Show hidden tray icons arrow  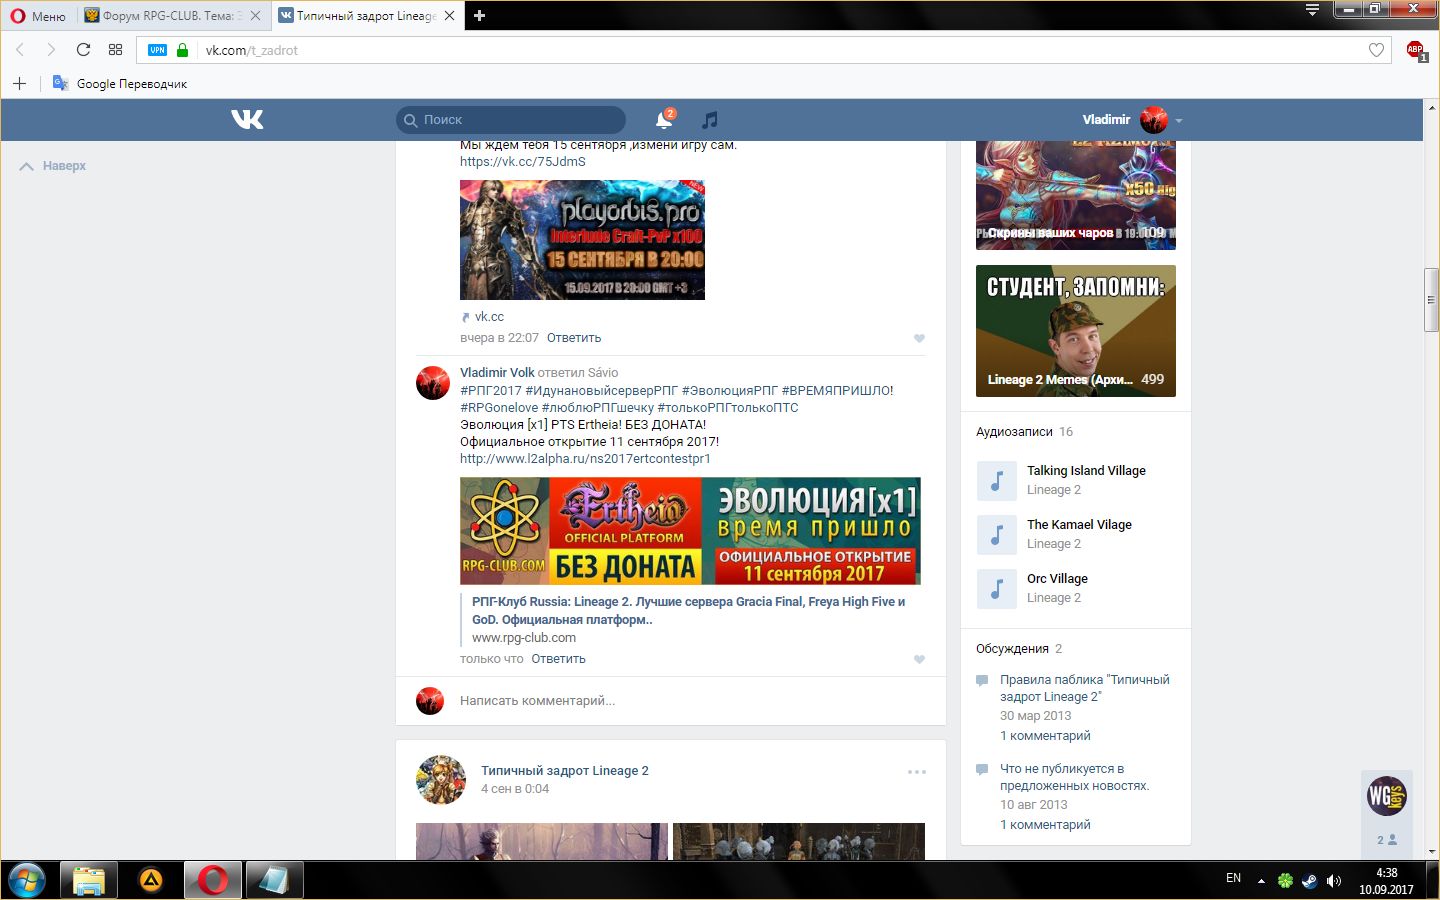tap(1261, 881)
